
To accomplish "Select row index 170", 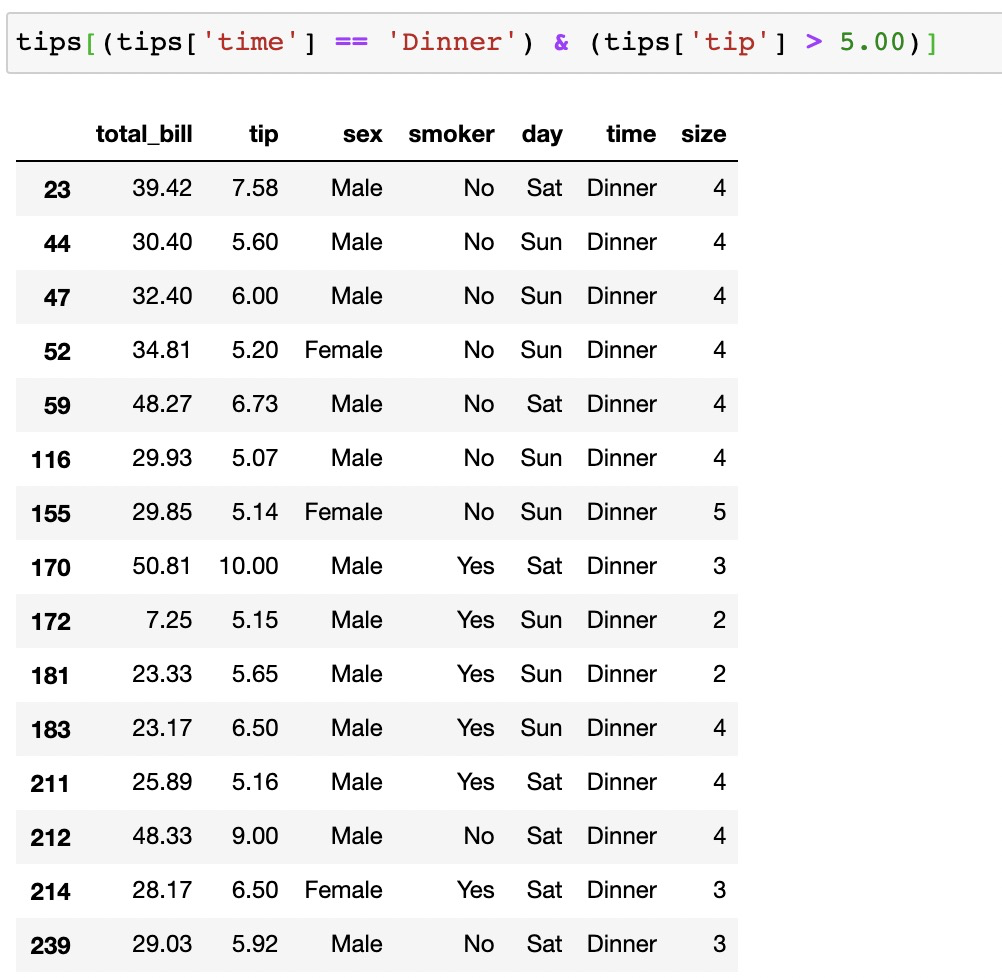I will (x=50, y=567).
